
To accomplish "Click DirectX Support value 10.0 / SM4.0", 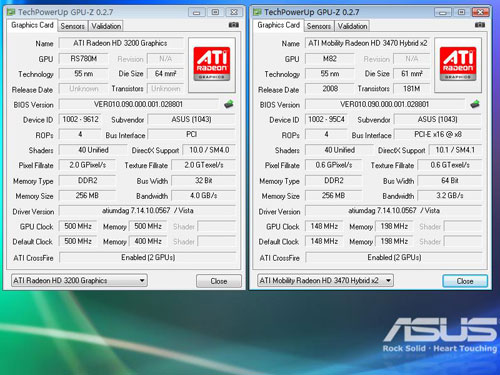I will tap(209, 150).
